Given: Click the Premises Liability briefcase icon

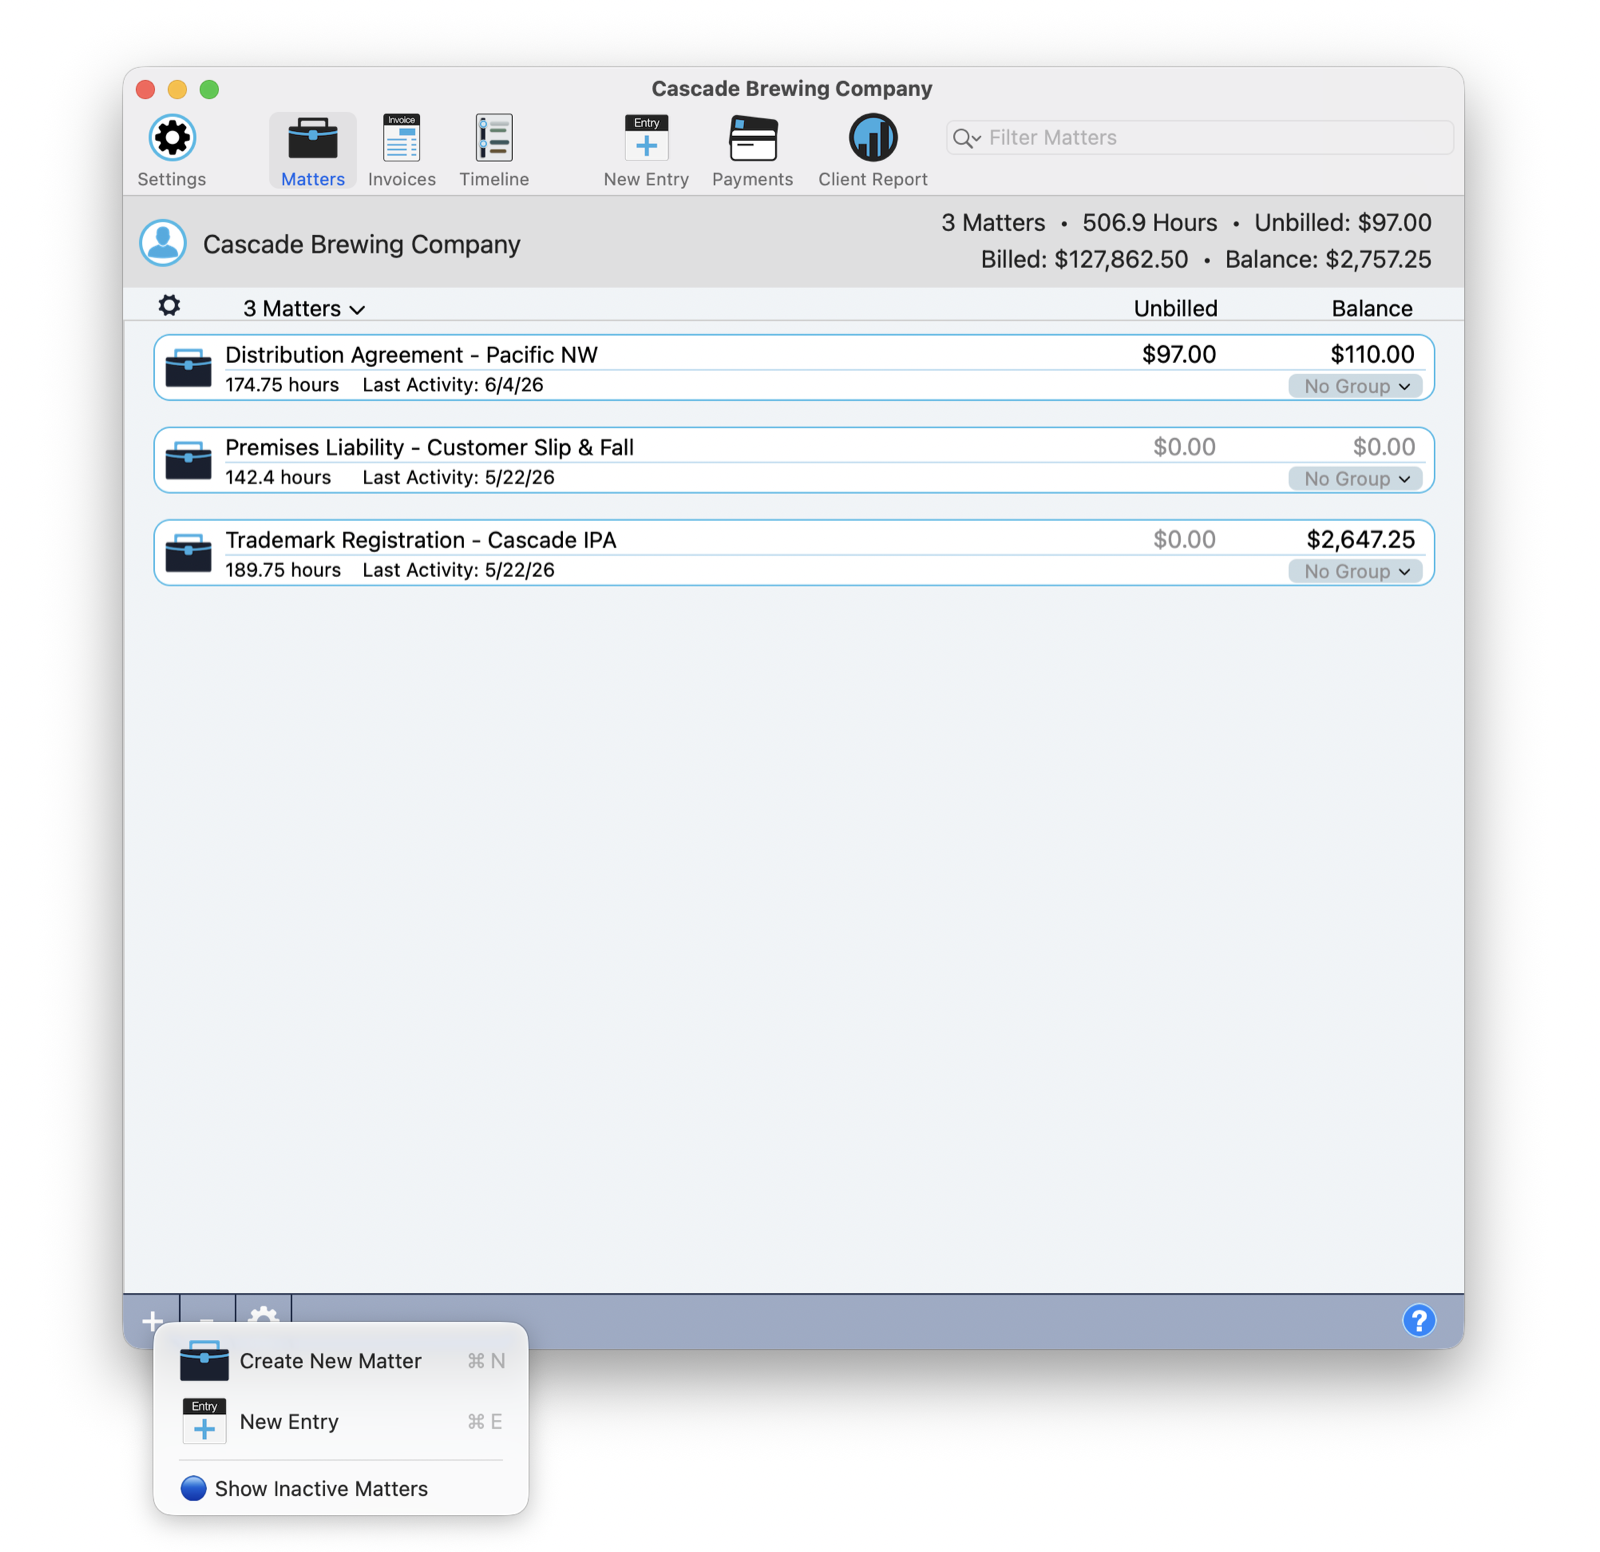Looking at the screenshot, I should click(x=188, y=460).
